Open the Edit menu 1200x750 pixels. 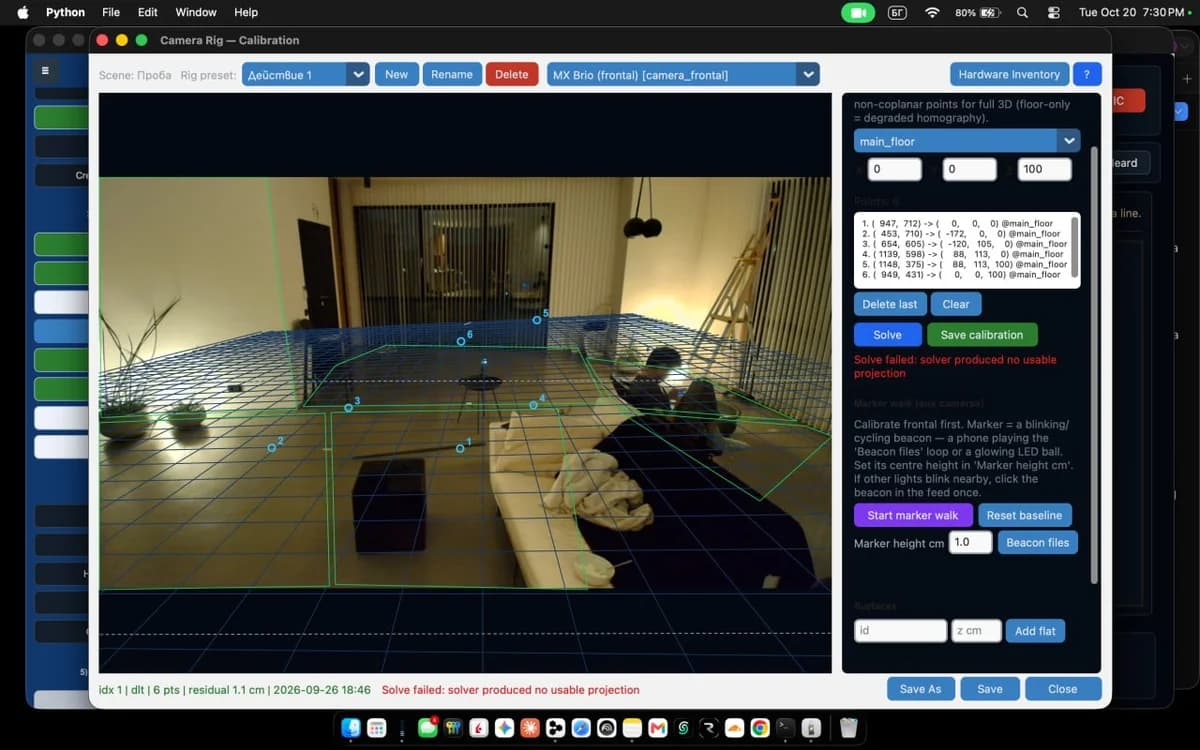[x=148, y=12]
